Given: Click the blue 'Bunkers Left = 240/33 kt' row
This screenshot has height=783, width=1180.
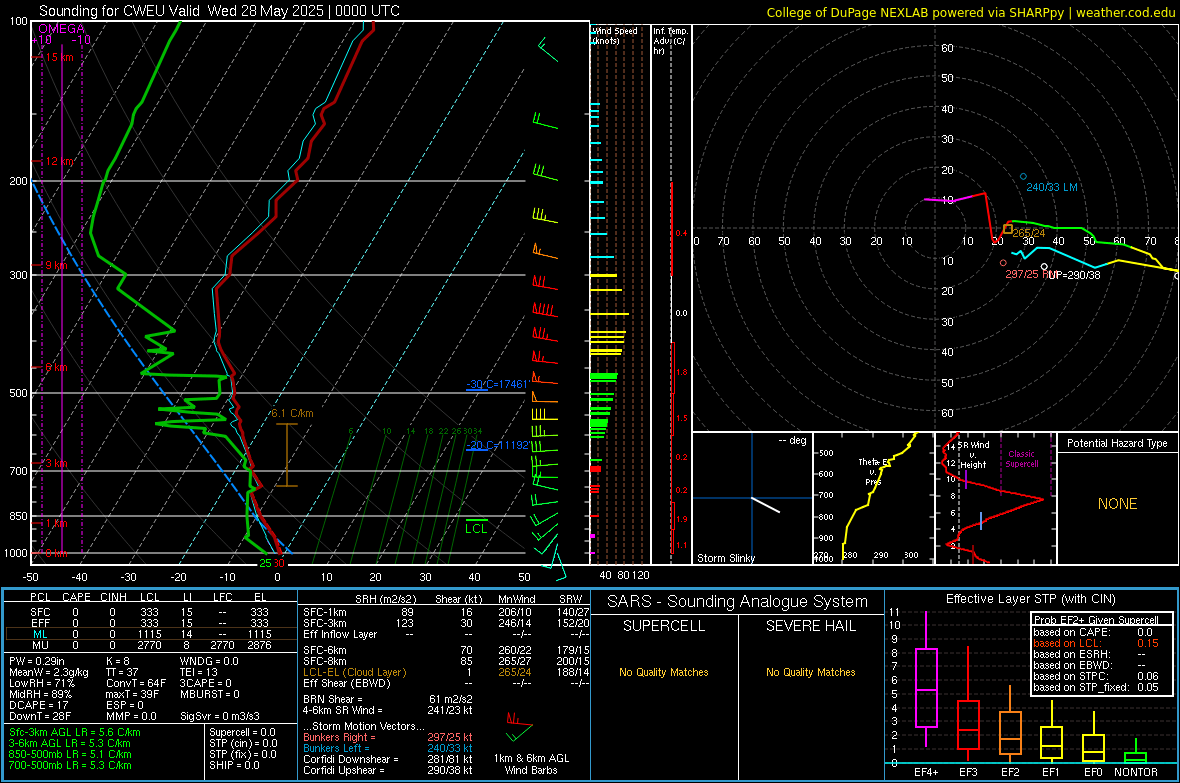Looking at the screenshot, I should 388,748.
